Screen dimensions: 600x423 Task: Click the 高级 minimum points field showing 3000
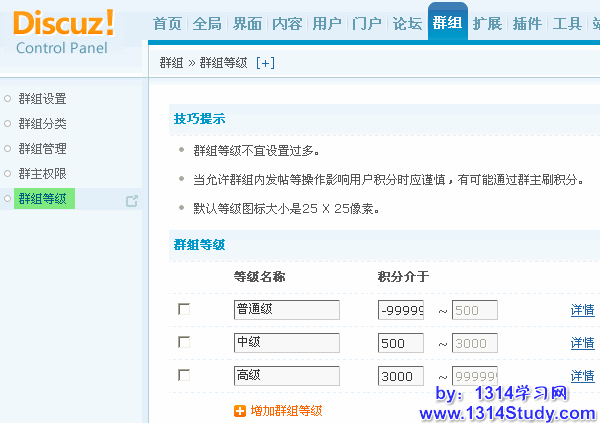pyautogui.click(x=401, y=376)
